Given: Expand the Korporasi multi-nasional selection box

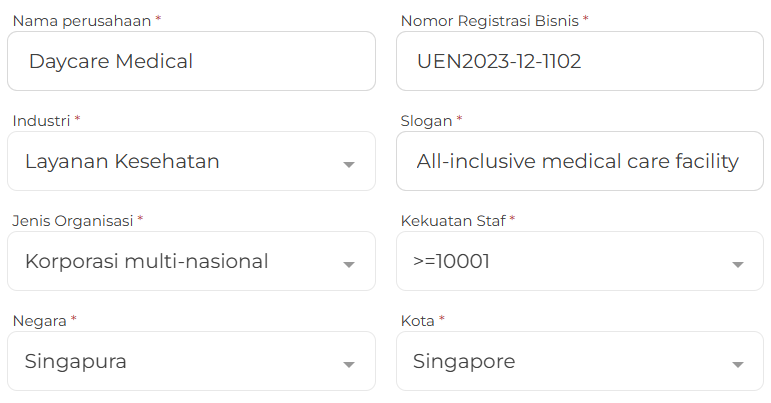Looking at the screenshot, I should click(x=191, y=261).
